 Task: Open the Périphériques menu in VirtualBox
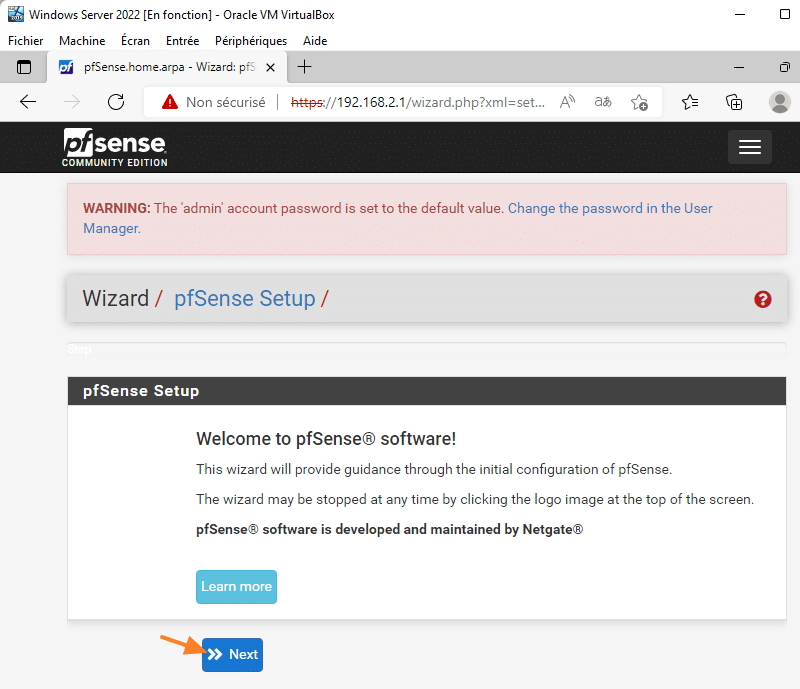pyautogui.click(x=251, y=41)
